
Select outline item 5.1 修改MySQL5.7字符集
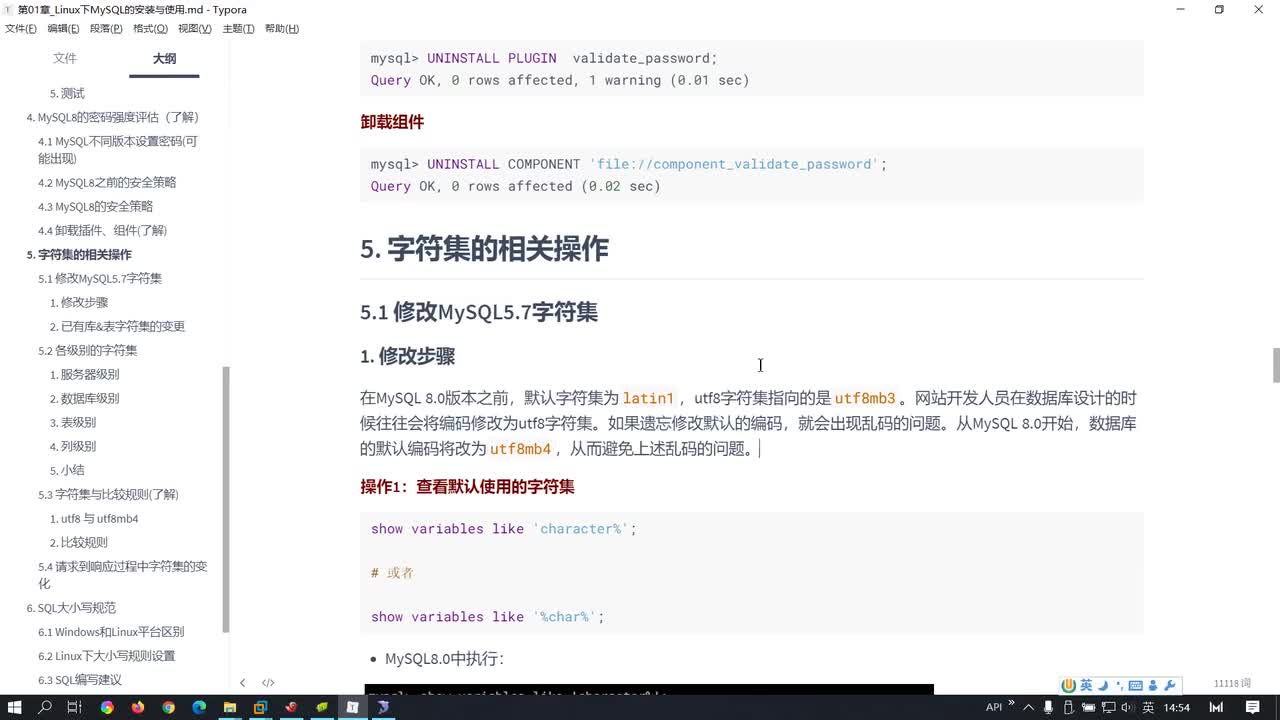(100, 279)
